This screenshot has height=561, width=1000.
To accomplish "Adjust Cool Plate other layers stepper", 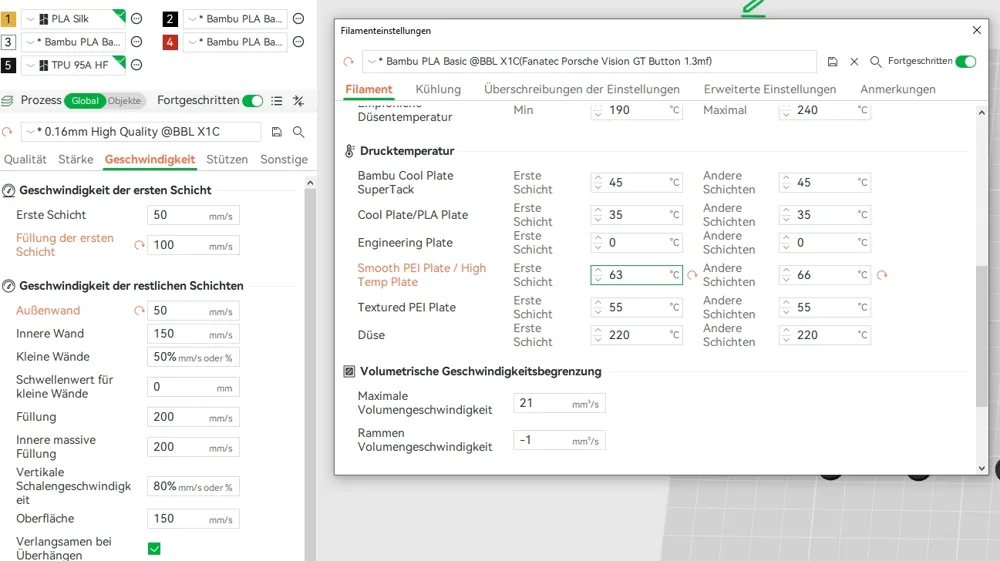I will point(786,215).
